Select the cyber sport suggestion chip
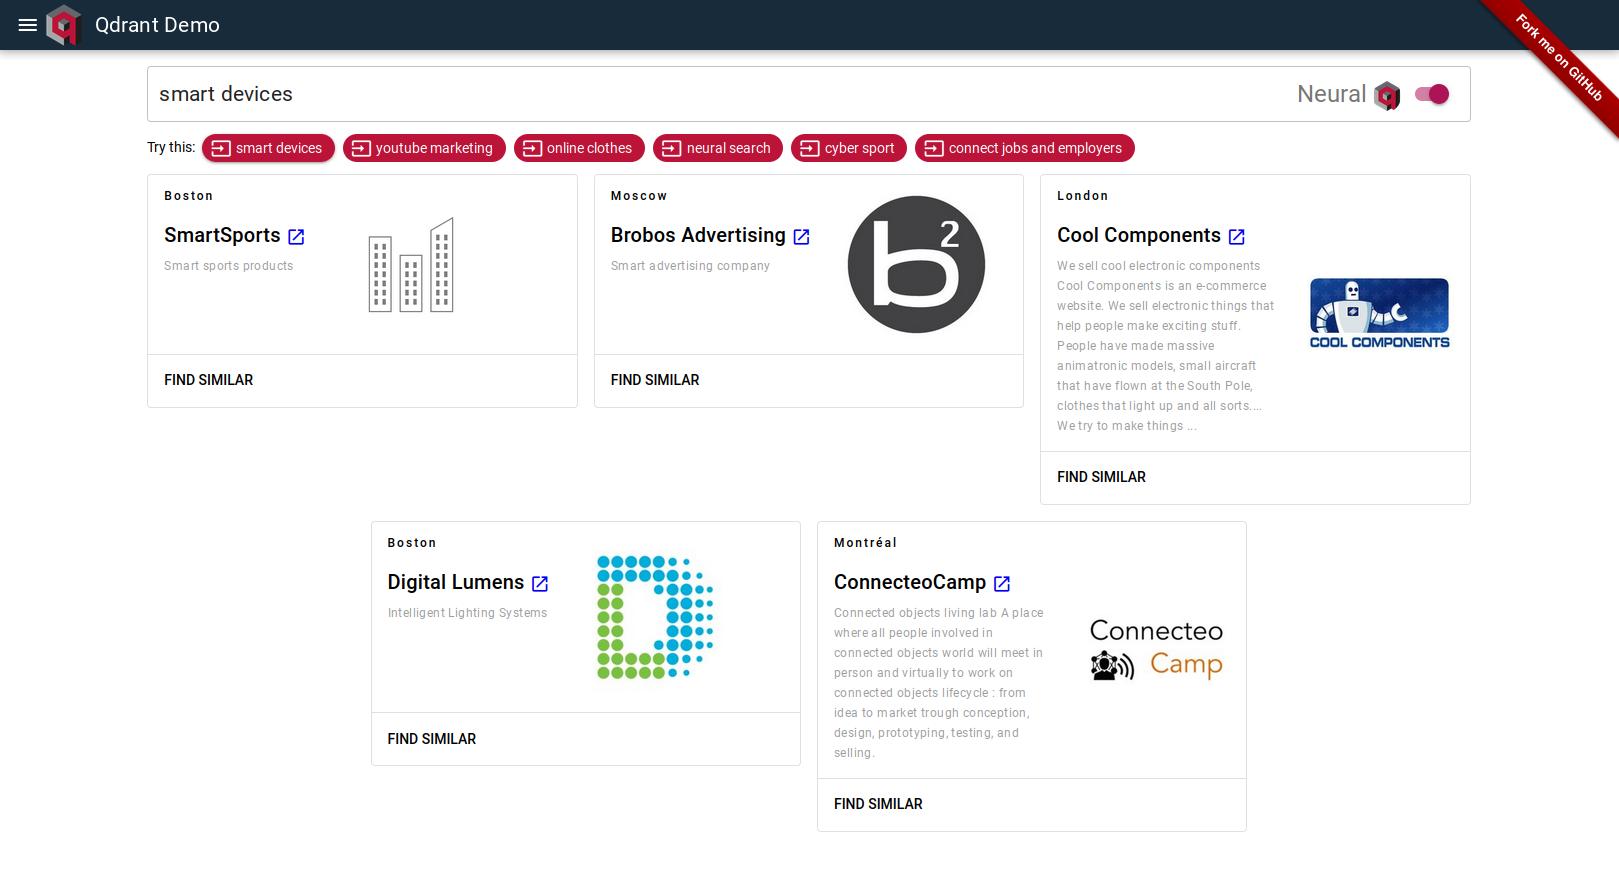1619x880 pixels. pyautogui.click(x=849, y=148)
